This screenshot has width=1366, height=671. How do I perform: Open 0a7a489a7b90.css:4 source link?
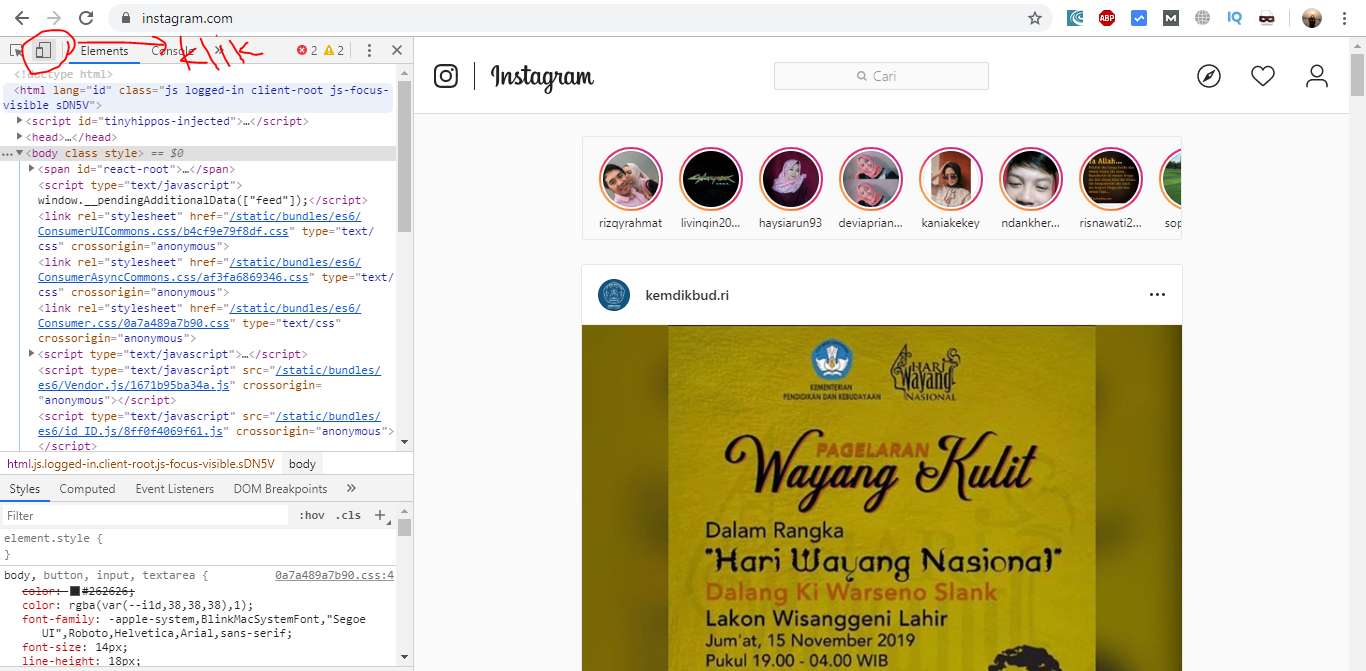334,576
